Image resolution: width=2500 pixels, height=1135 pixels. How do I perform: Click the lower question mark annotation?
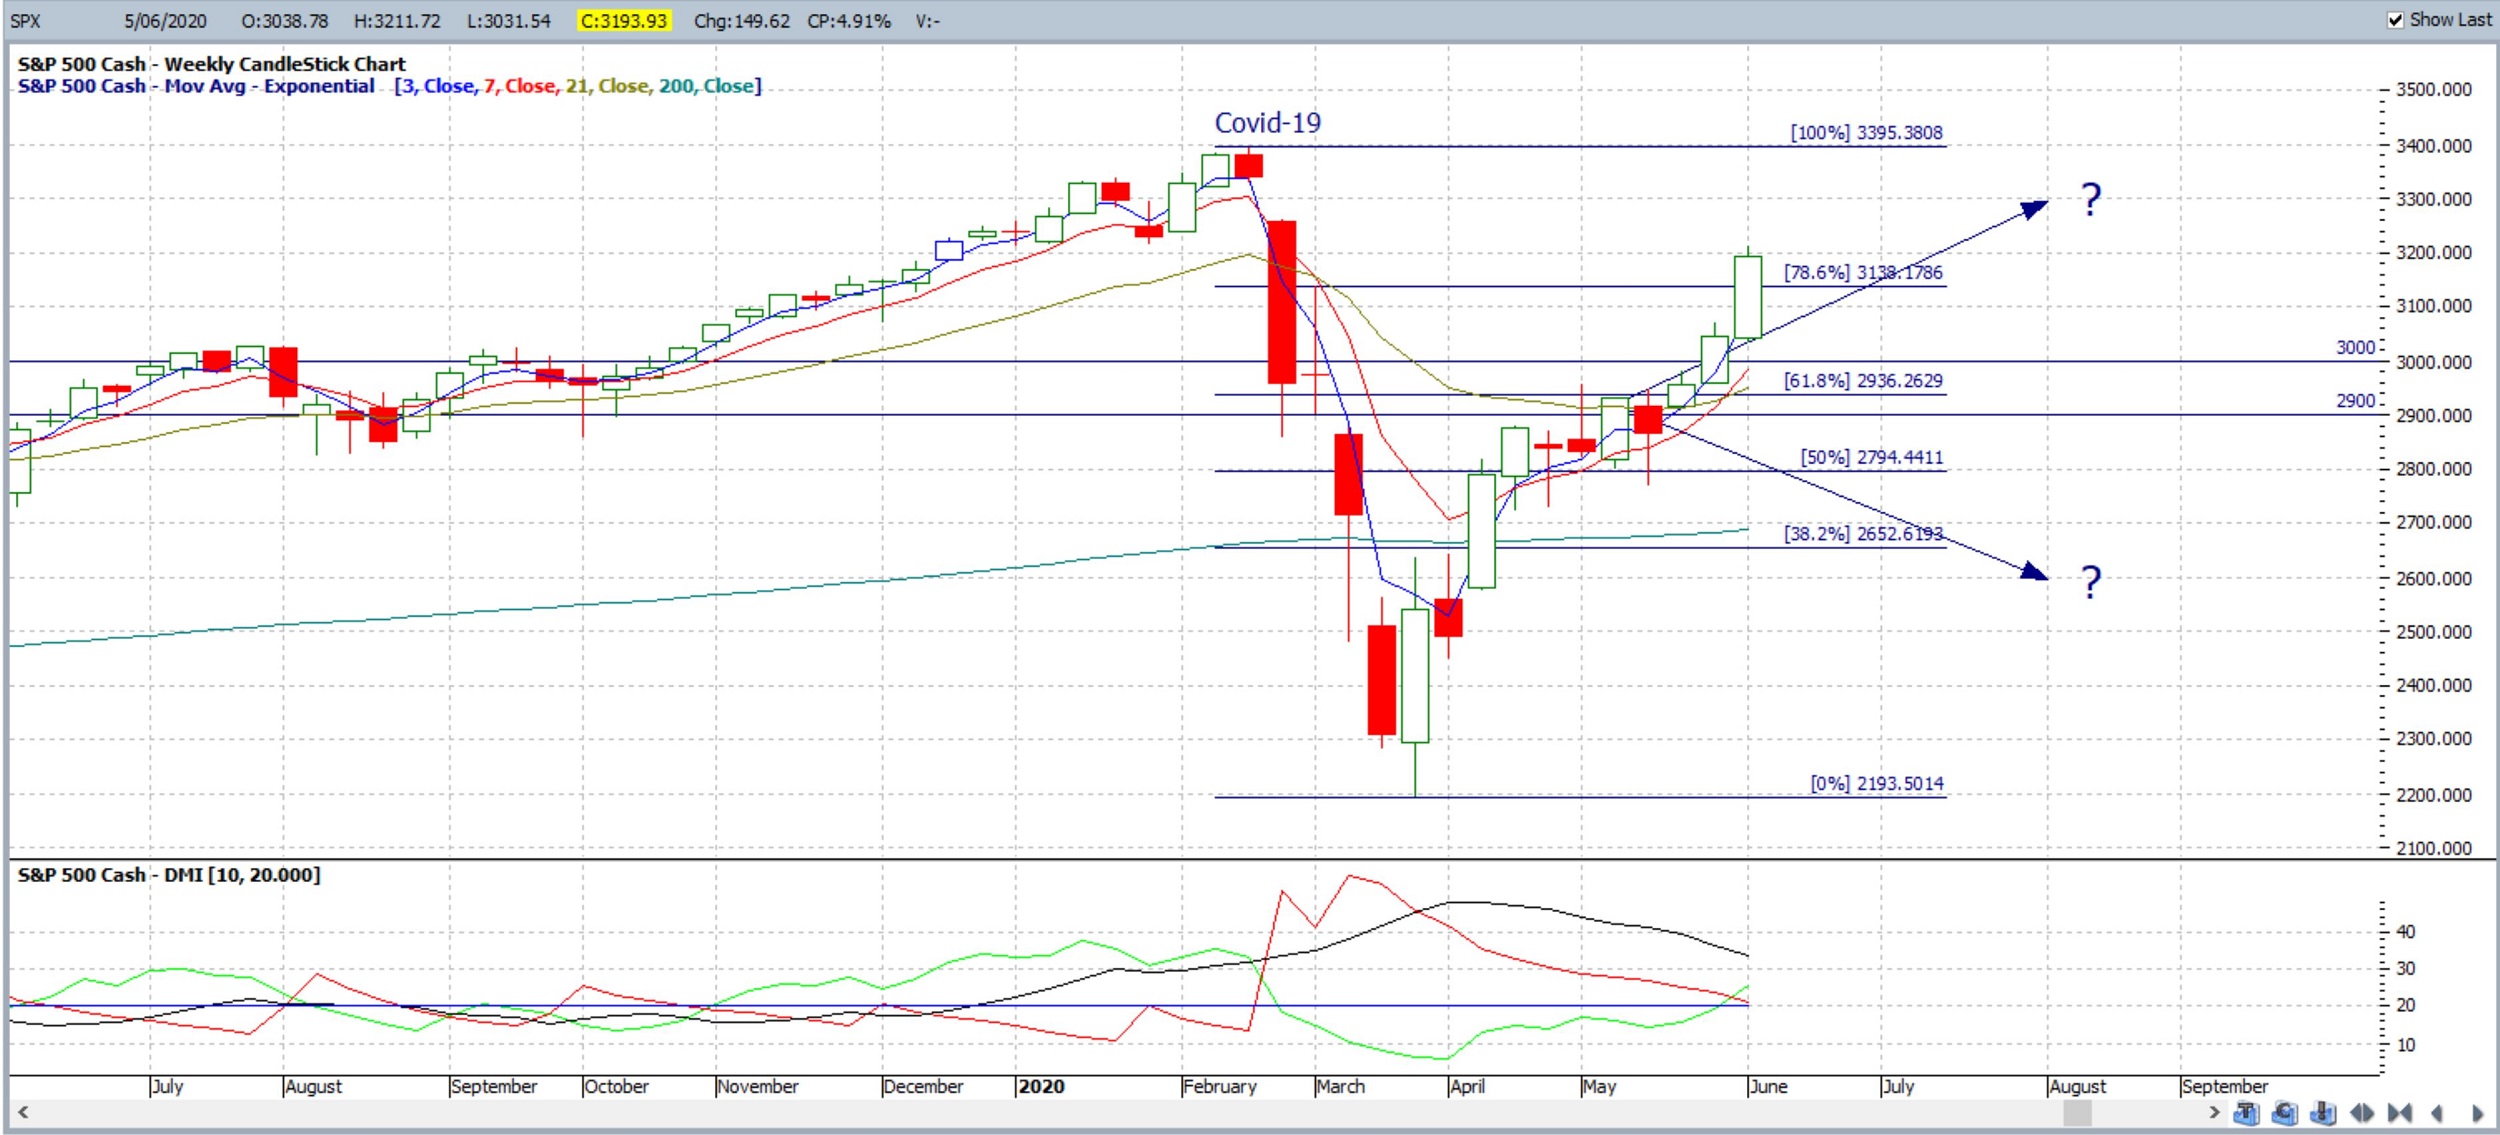click(2091, 582)
